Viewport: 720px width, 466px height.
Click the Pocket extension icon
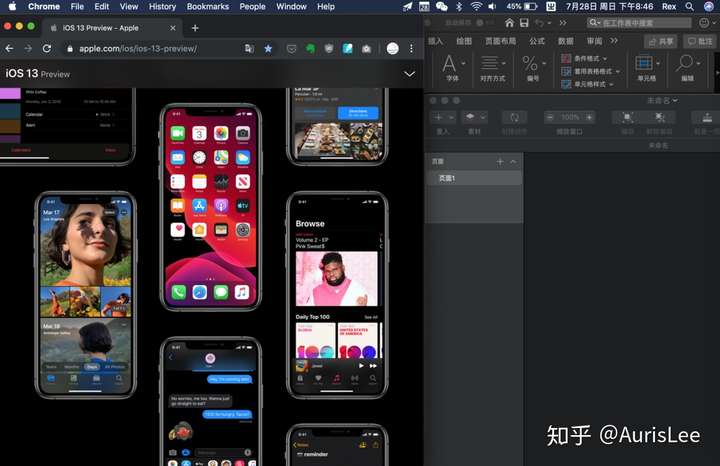pos(289,48)
